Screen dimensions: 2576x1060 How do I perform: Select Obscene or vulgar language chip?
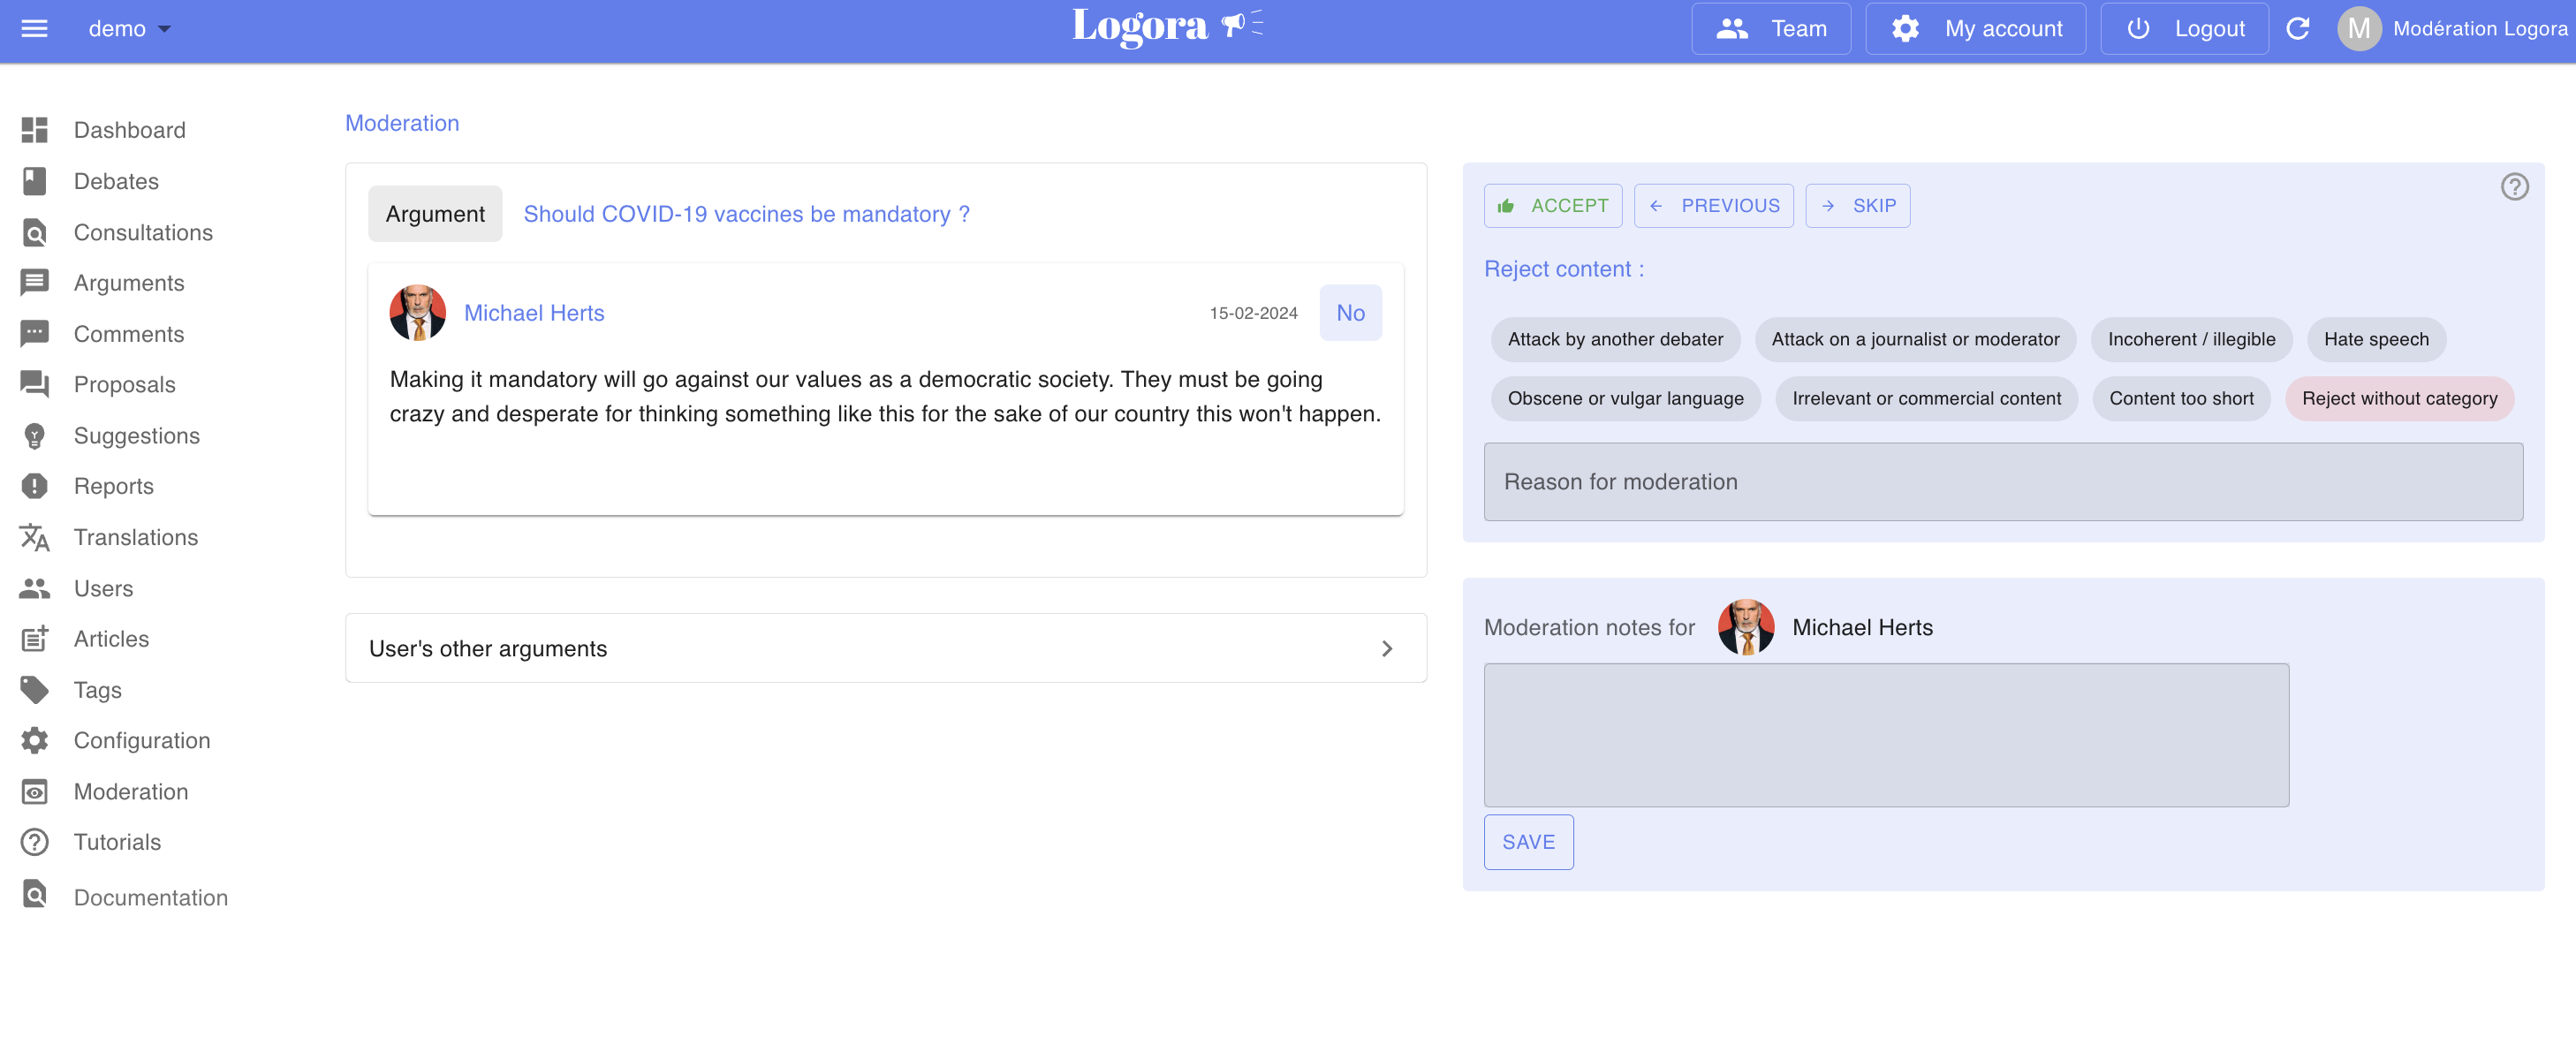pyautogui.click(x=1625, y=398)
